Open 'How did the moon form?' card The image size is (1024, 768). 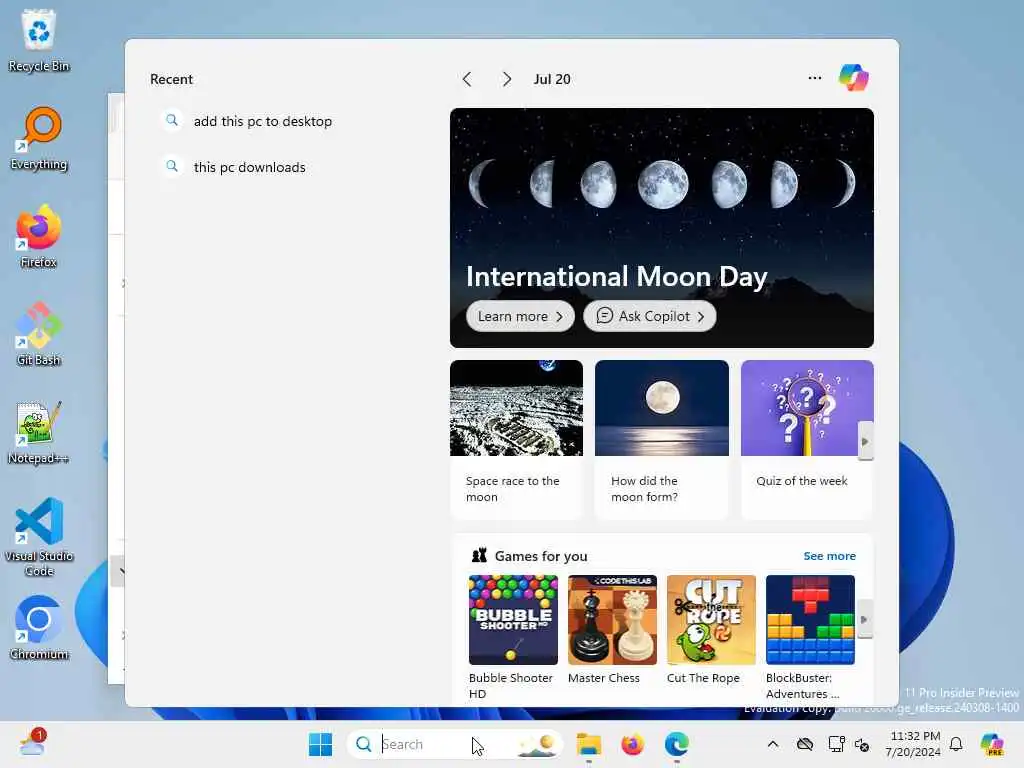[662, 439]
